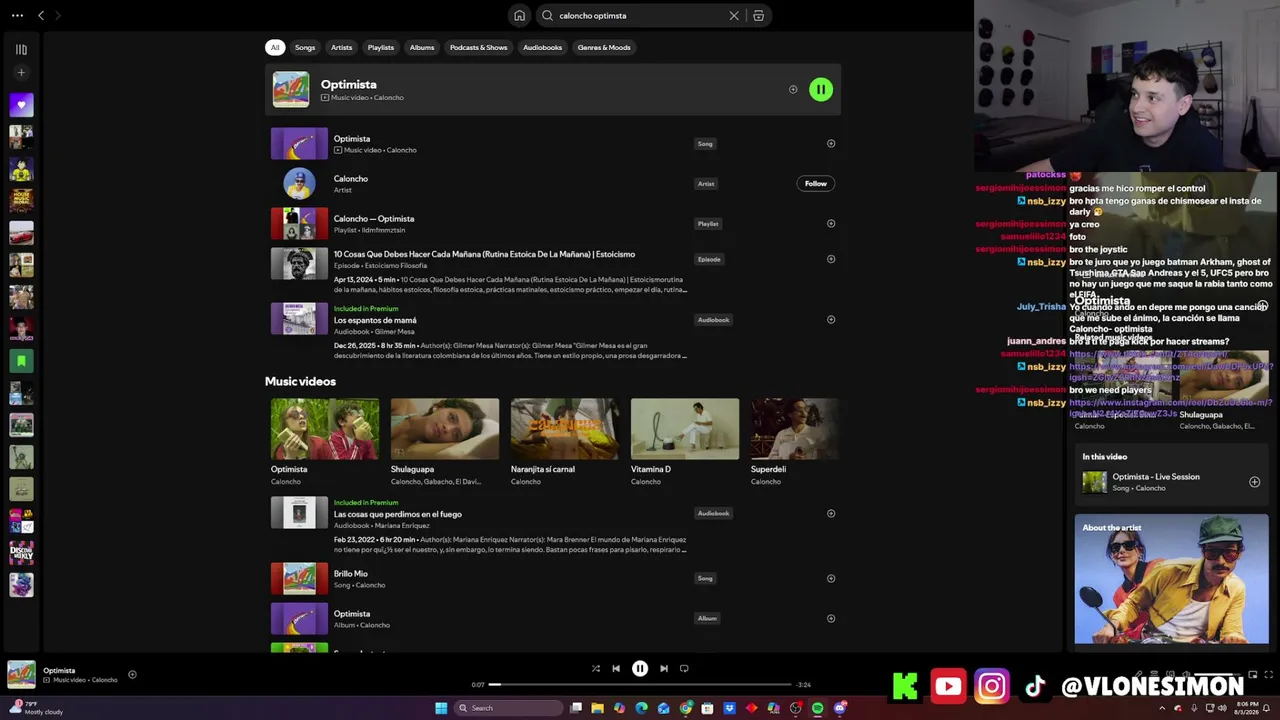Go back with the left arrow

[x=41, y=15]
